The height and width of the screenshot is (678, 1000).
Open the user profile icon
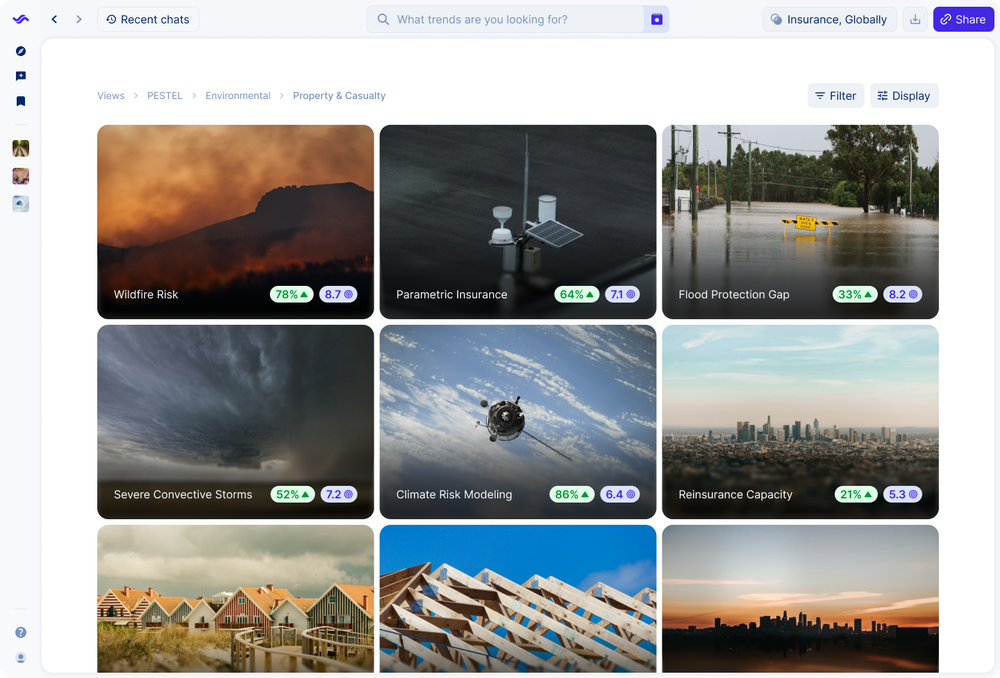coord(20,658)
